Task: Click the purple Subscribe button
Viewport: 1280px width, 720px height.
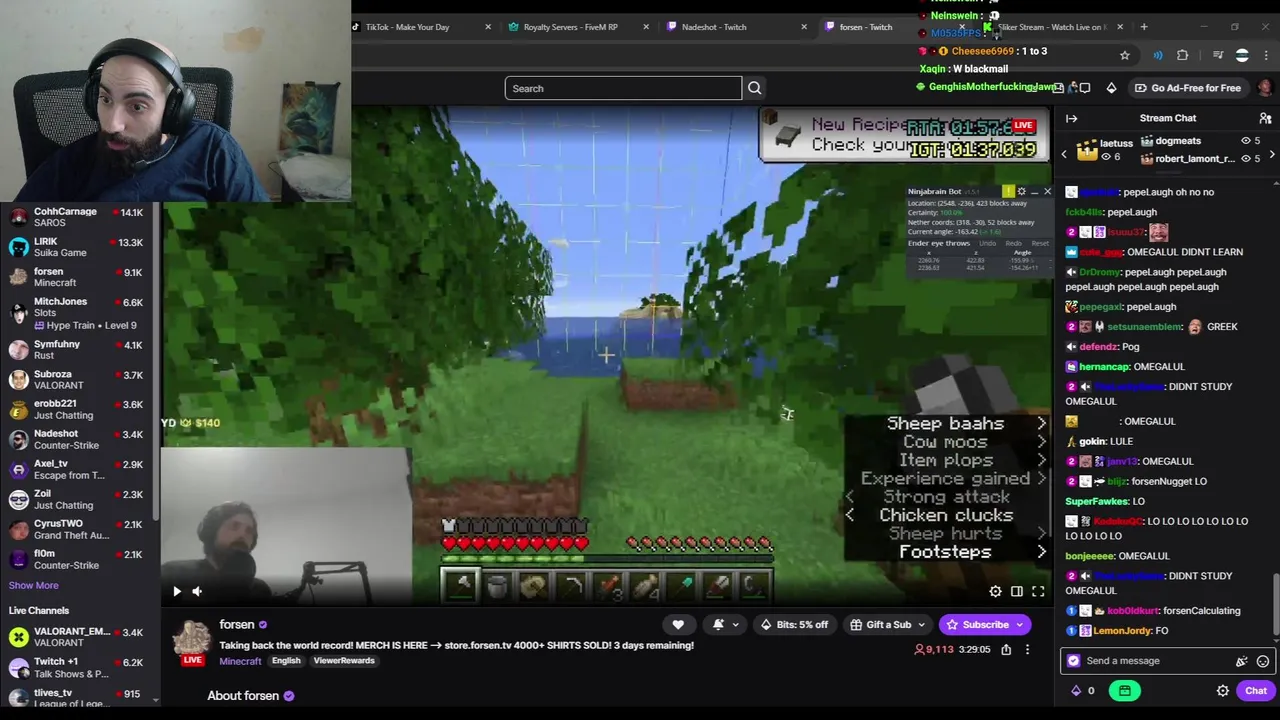Action: pyautogui.click(x=976, y=625)
